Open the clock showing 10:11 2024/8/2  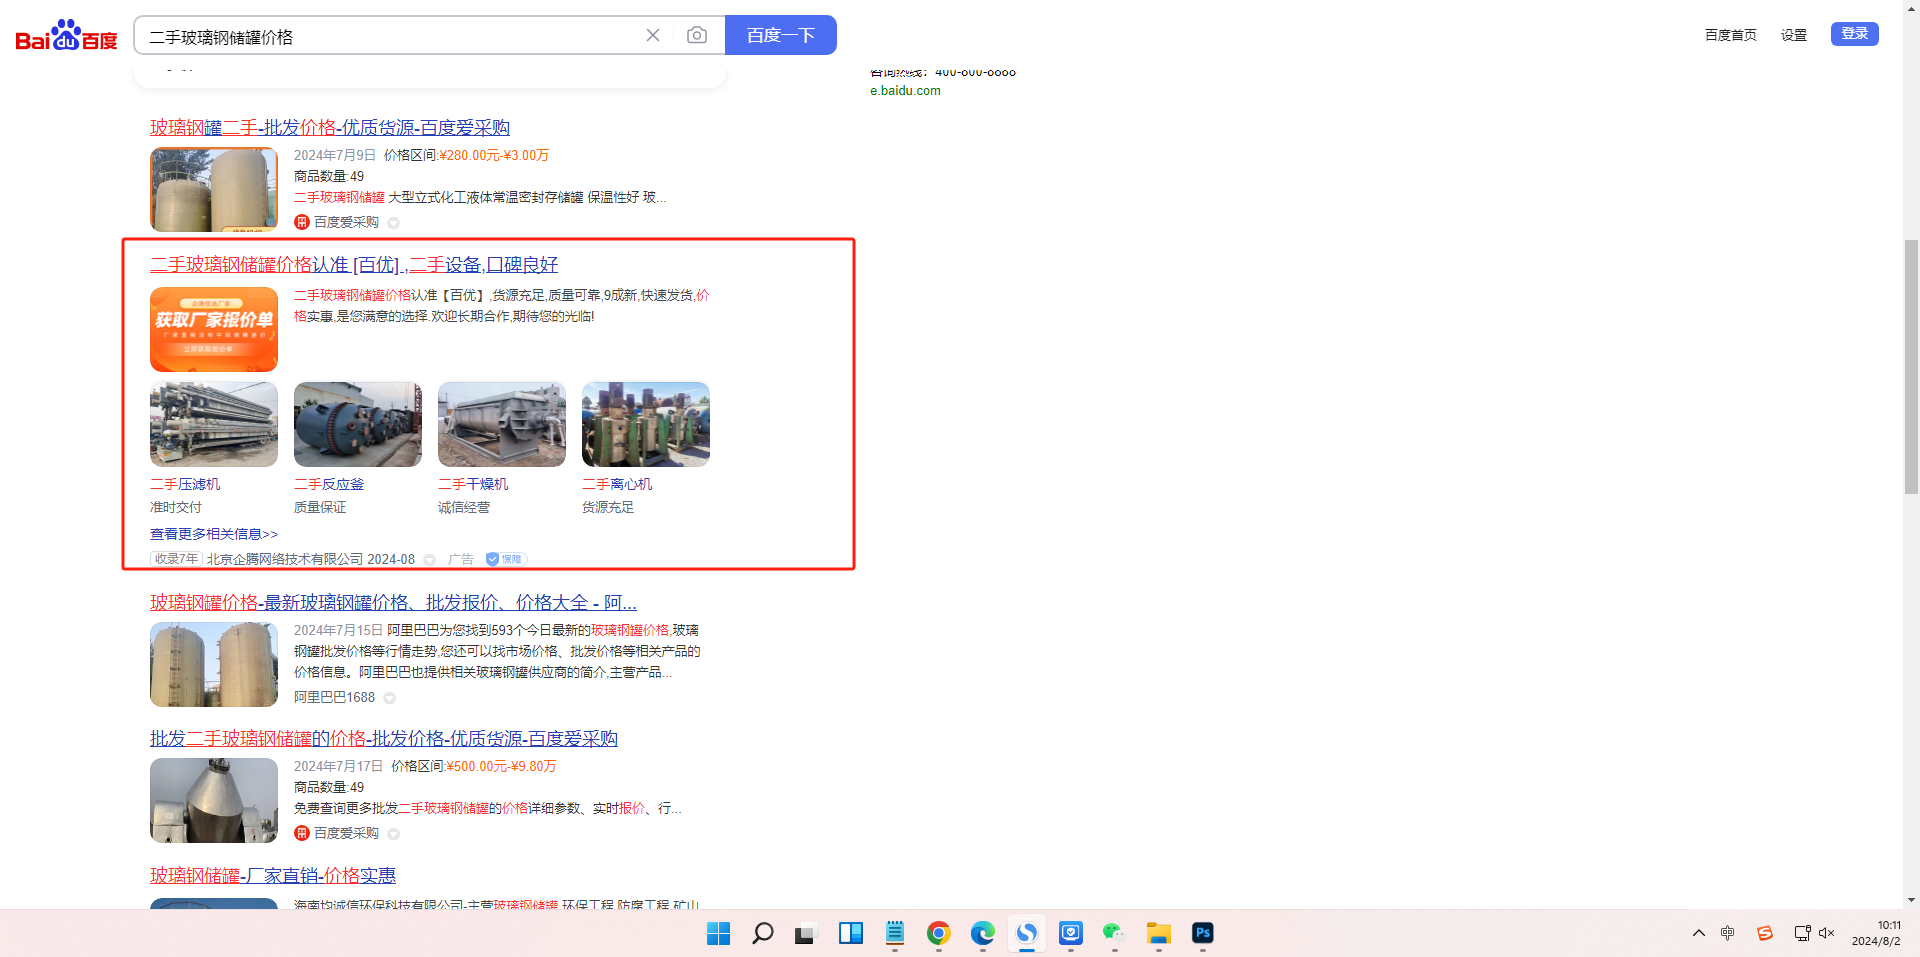(1876, 933)
